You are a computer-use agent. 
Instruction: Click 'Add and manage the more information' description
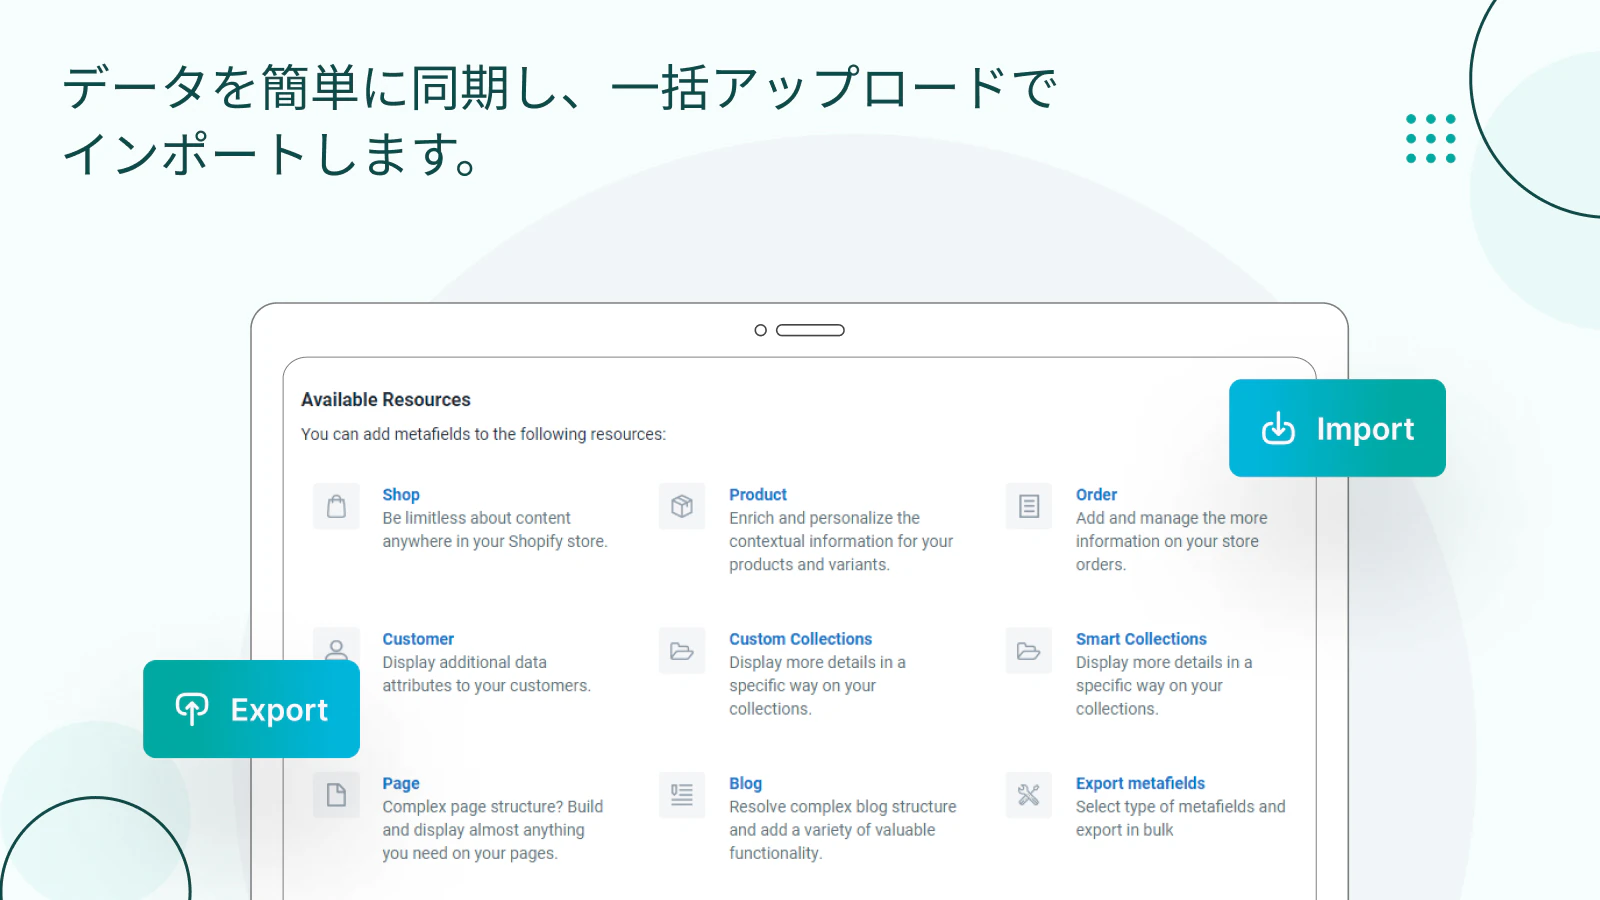(x=1172, y=541)
